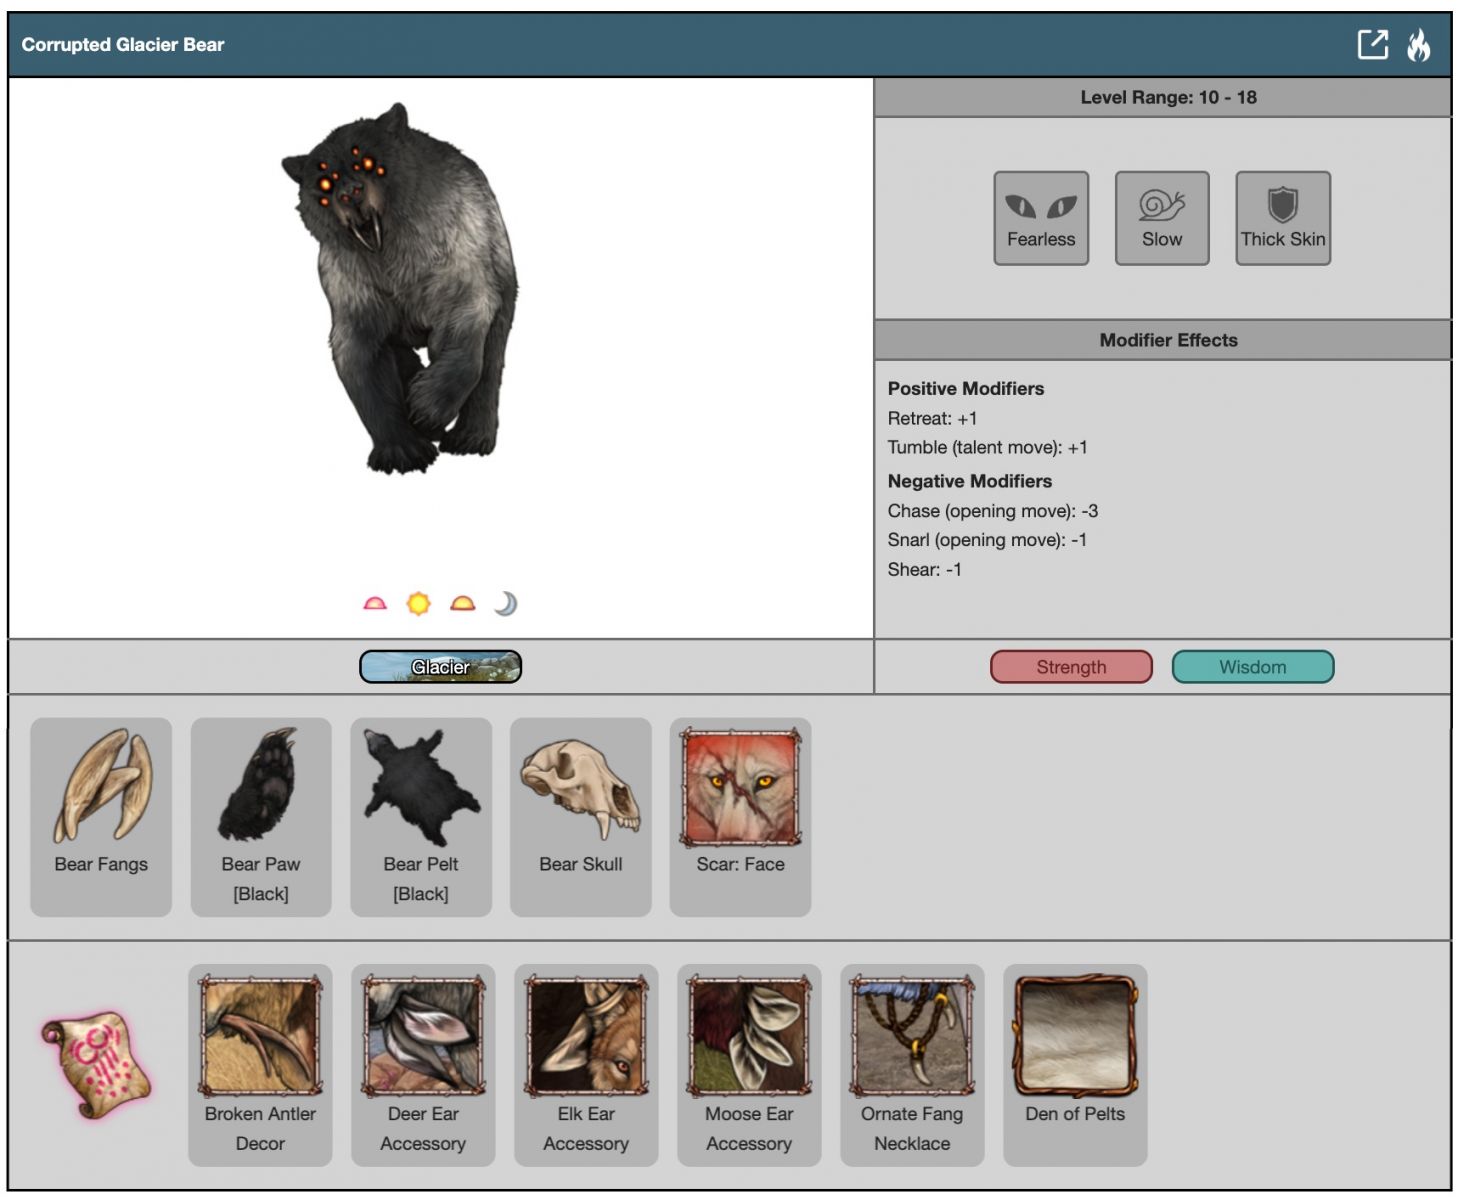The height and width of the screenshot is (1200, 1458).
Task: Open the Broken Antler Decor item
Action: click(x=260, y=1064)
